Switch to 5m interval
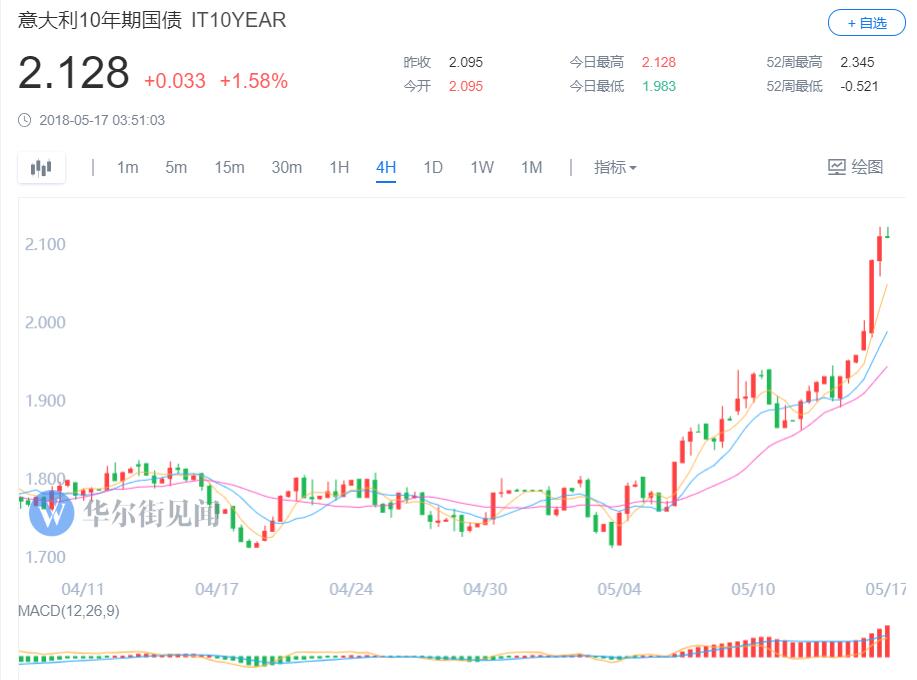Image resolution: width=917 pixels, height=680 pixels. [176, 168]
